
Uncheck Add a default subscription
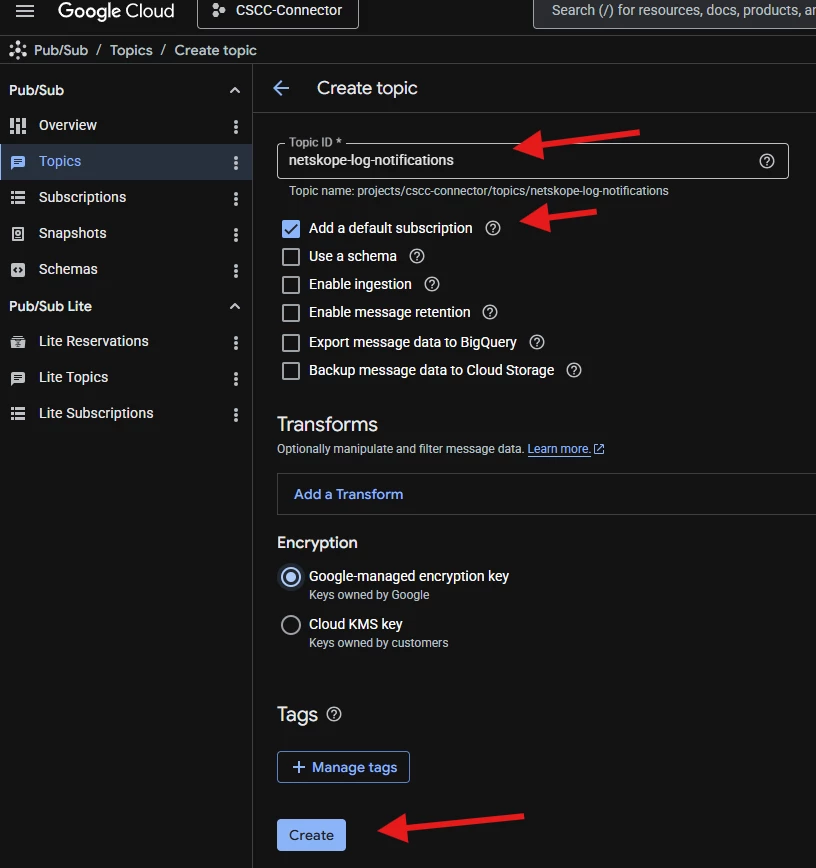[x=291, y=229]
